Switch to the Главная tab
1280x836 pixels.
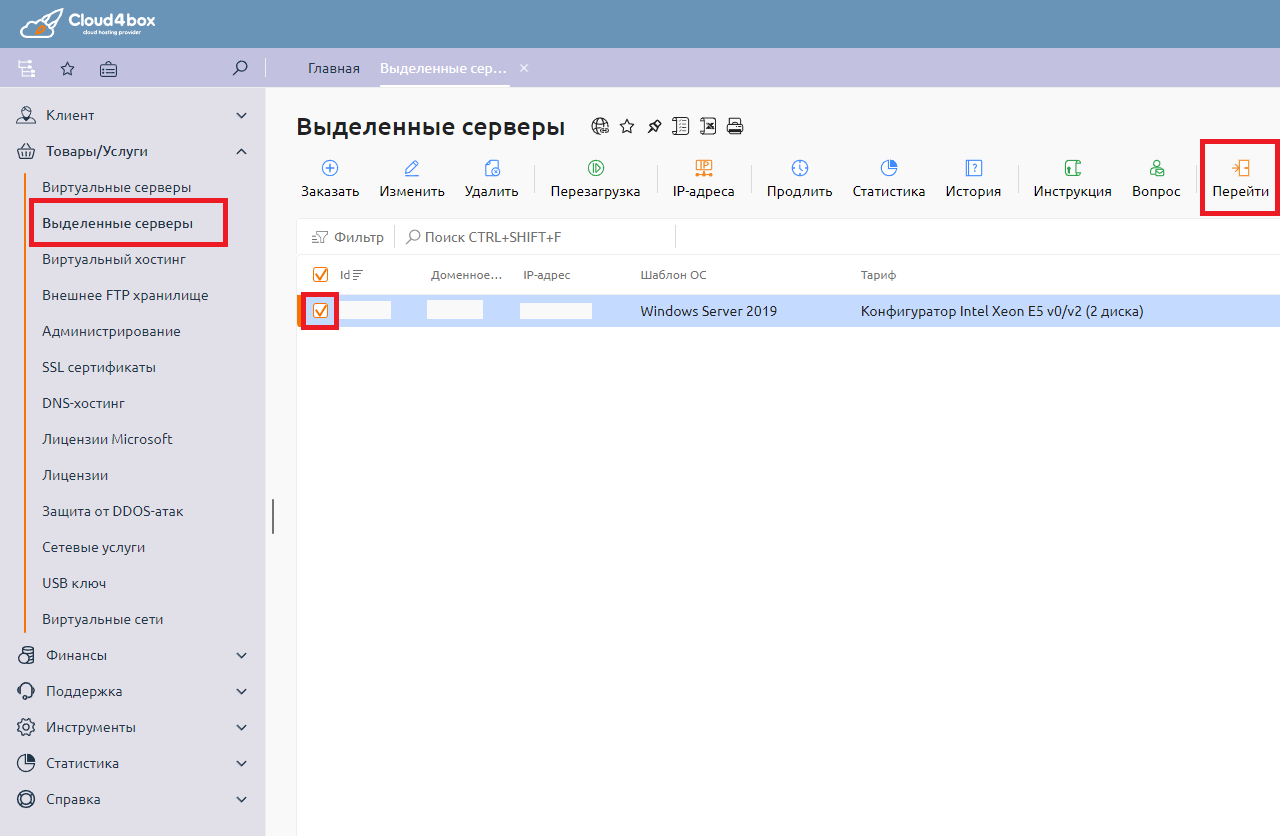pos(333,69)
